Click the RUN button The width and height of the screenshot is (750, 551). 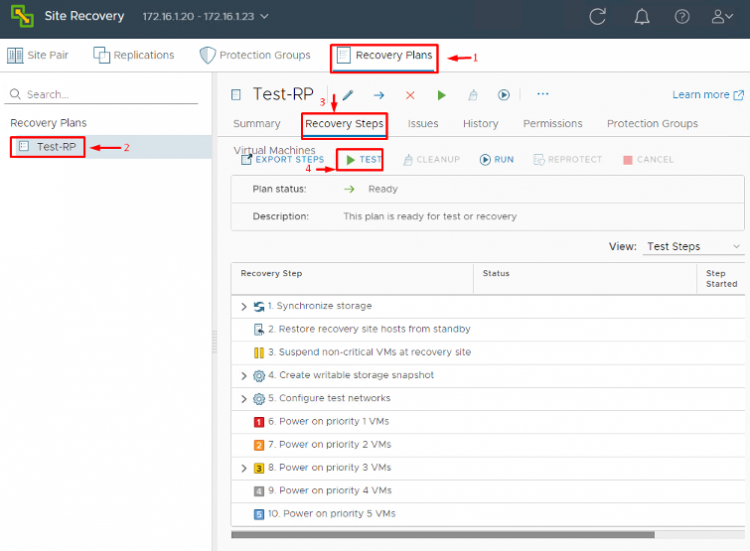(x=496, y=160)
